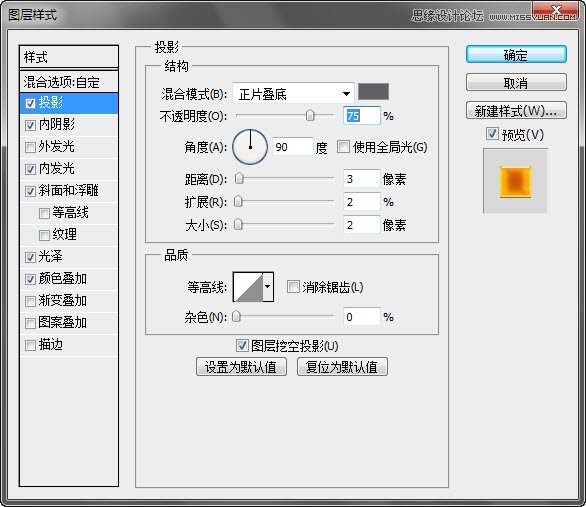Viewport: 586px width, 507px height.
Task: Open the 混合模式 blend mode dropdown
Action: click(x=293, y=93)
